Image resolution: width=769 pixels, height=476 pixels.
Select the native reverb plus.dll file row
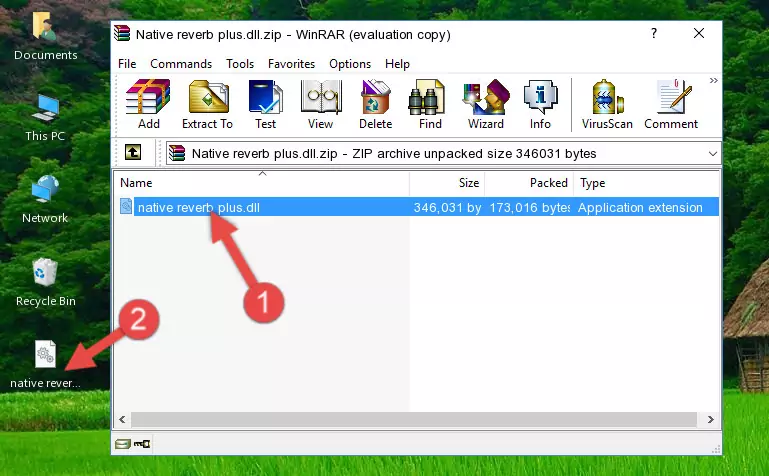pyautogui.click(x=418, y=207)
